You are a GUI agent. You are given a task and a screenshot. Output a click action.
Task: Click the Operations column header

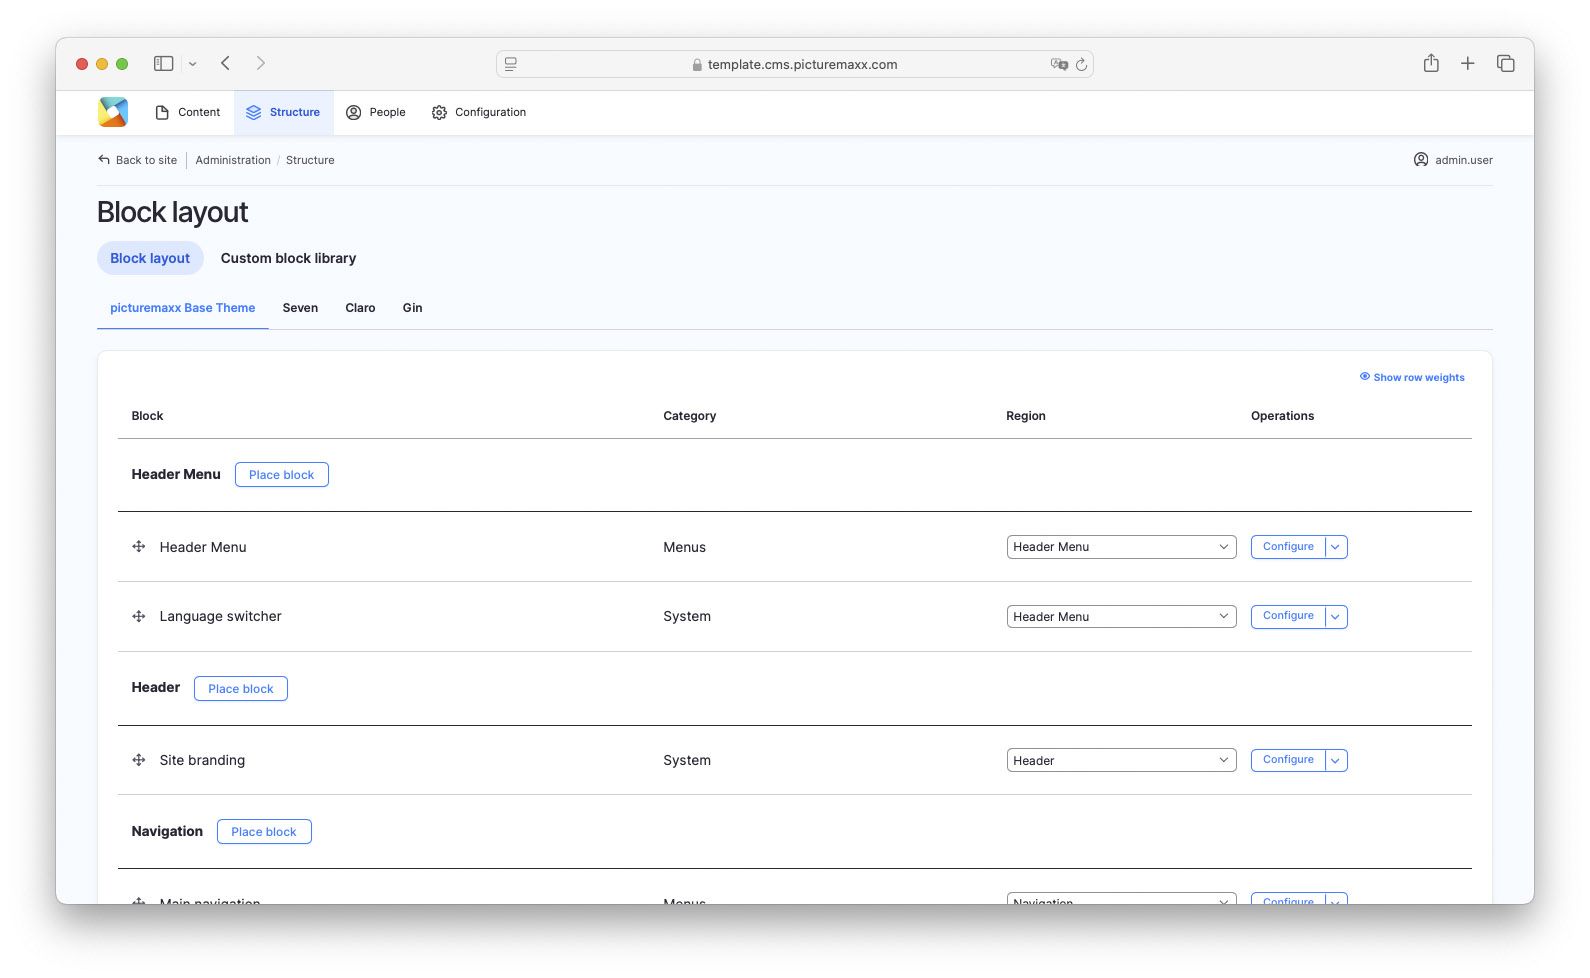tap(1282, 416)
